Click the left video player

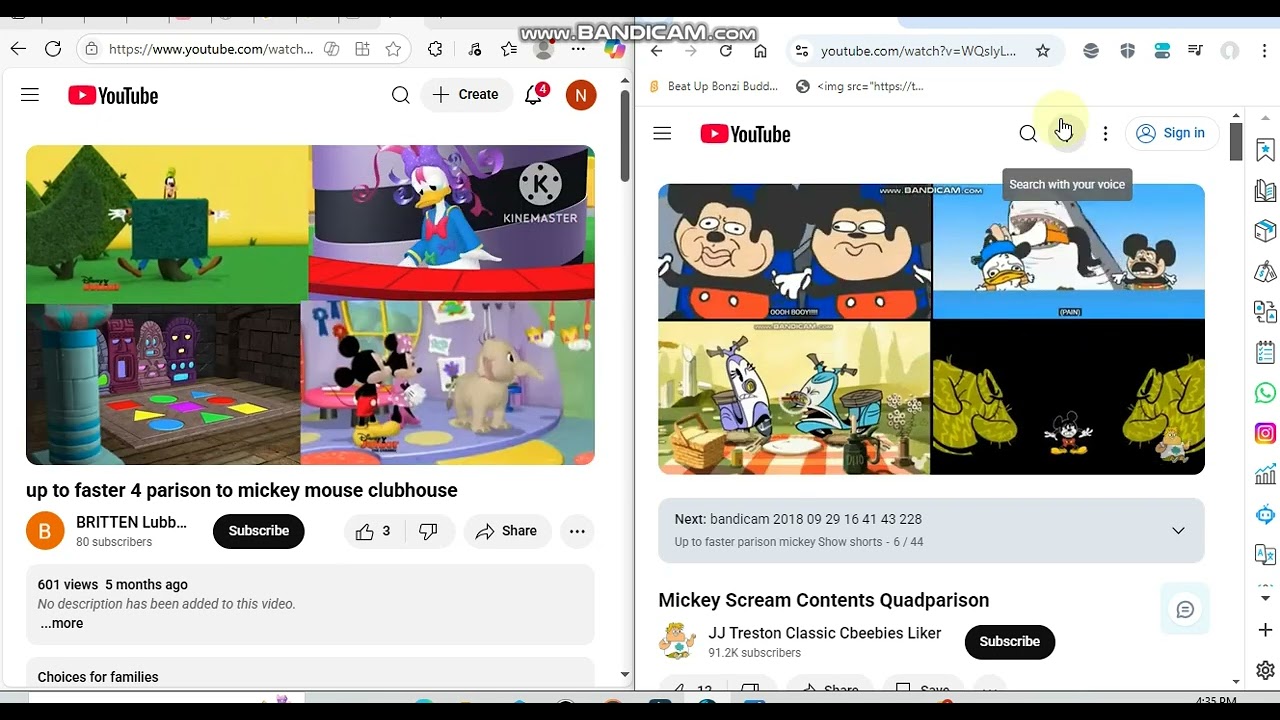pyautogui.click(x=310, y=305)
